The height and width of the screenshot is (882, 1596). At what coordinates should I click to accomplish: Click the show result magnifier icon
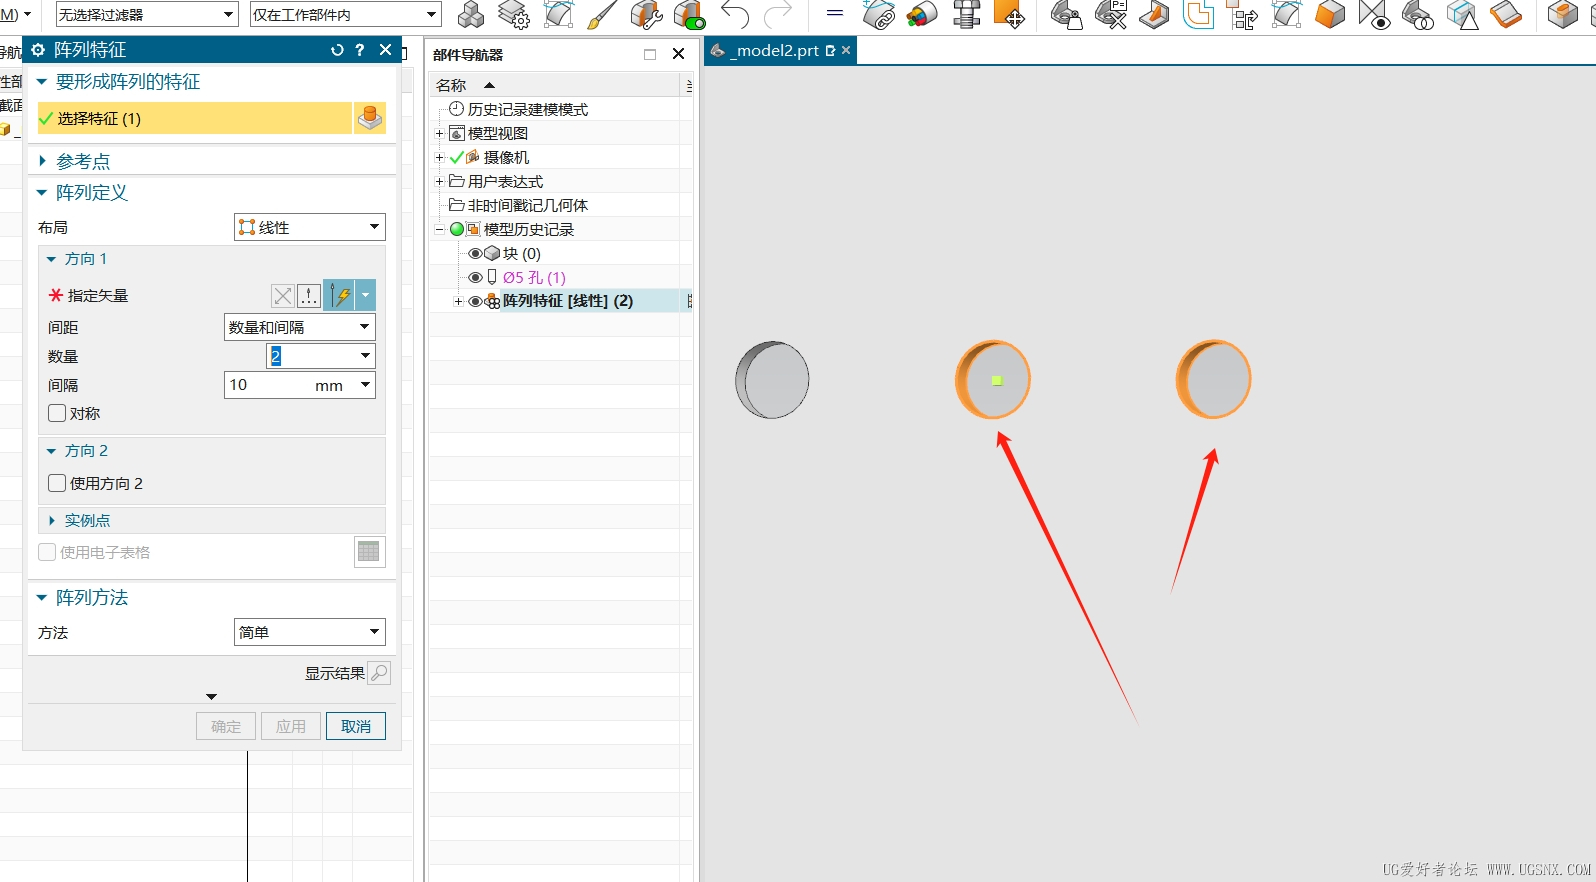pos(379,673)
